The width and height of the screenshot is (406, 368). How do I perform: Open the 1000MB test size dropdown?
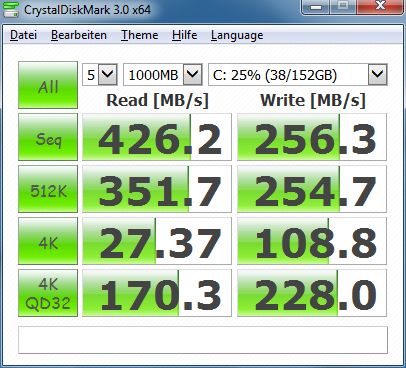coord(163,74)
